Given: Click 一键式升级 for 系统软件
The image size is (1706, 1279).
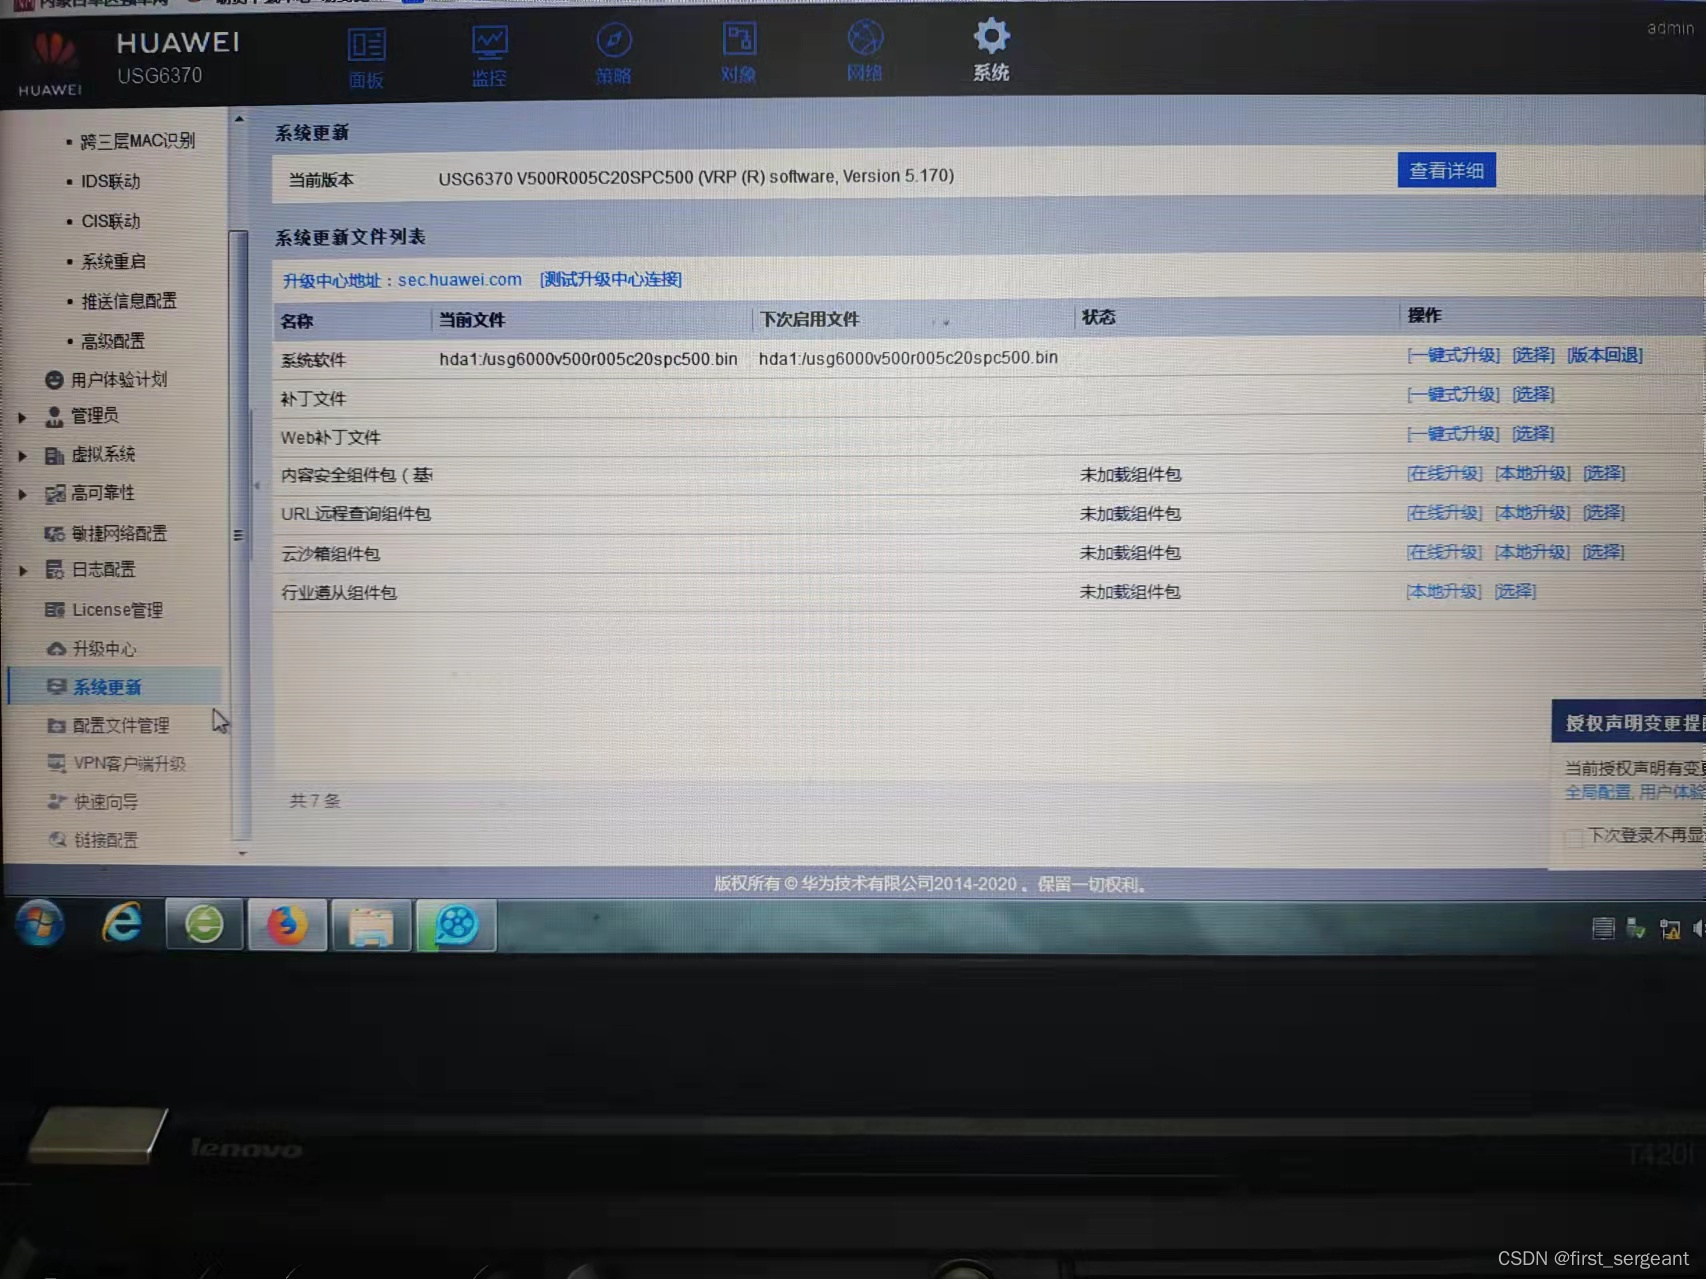Looking at the screenshot, I should 1453,355.
